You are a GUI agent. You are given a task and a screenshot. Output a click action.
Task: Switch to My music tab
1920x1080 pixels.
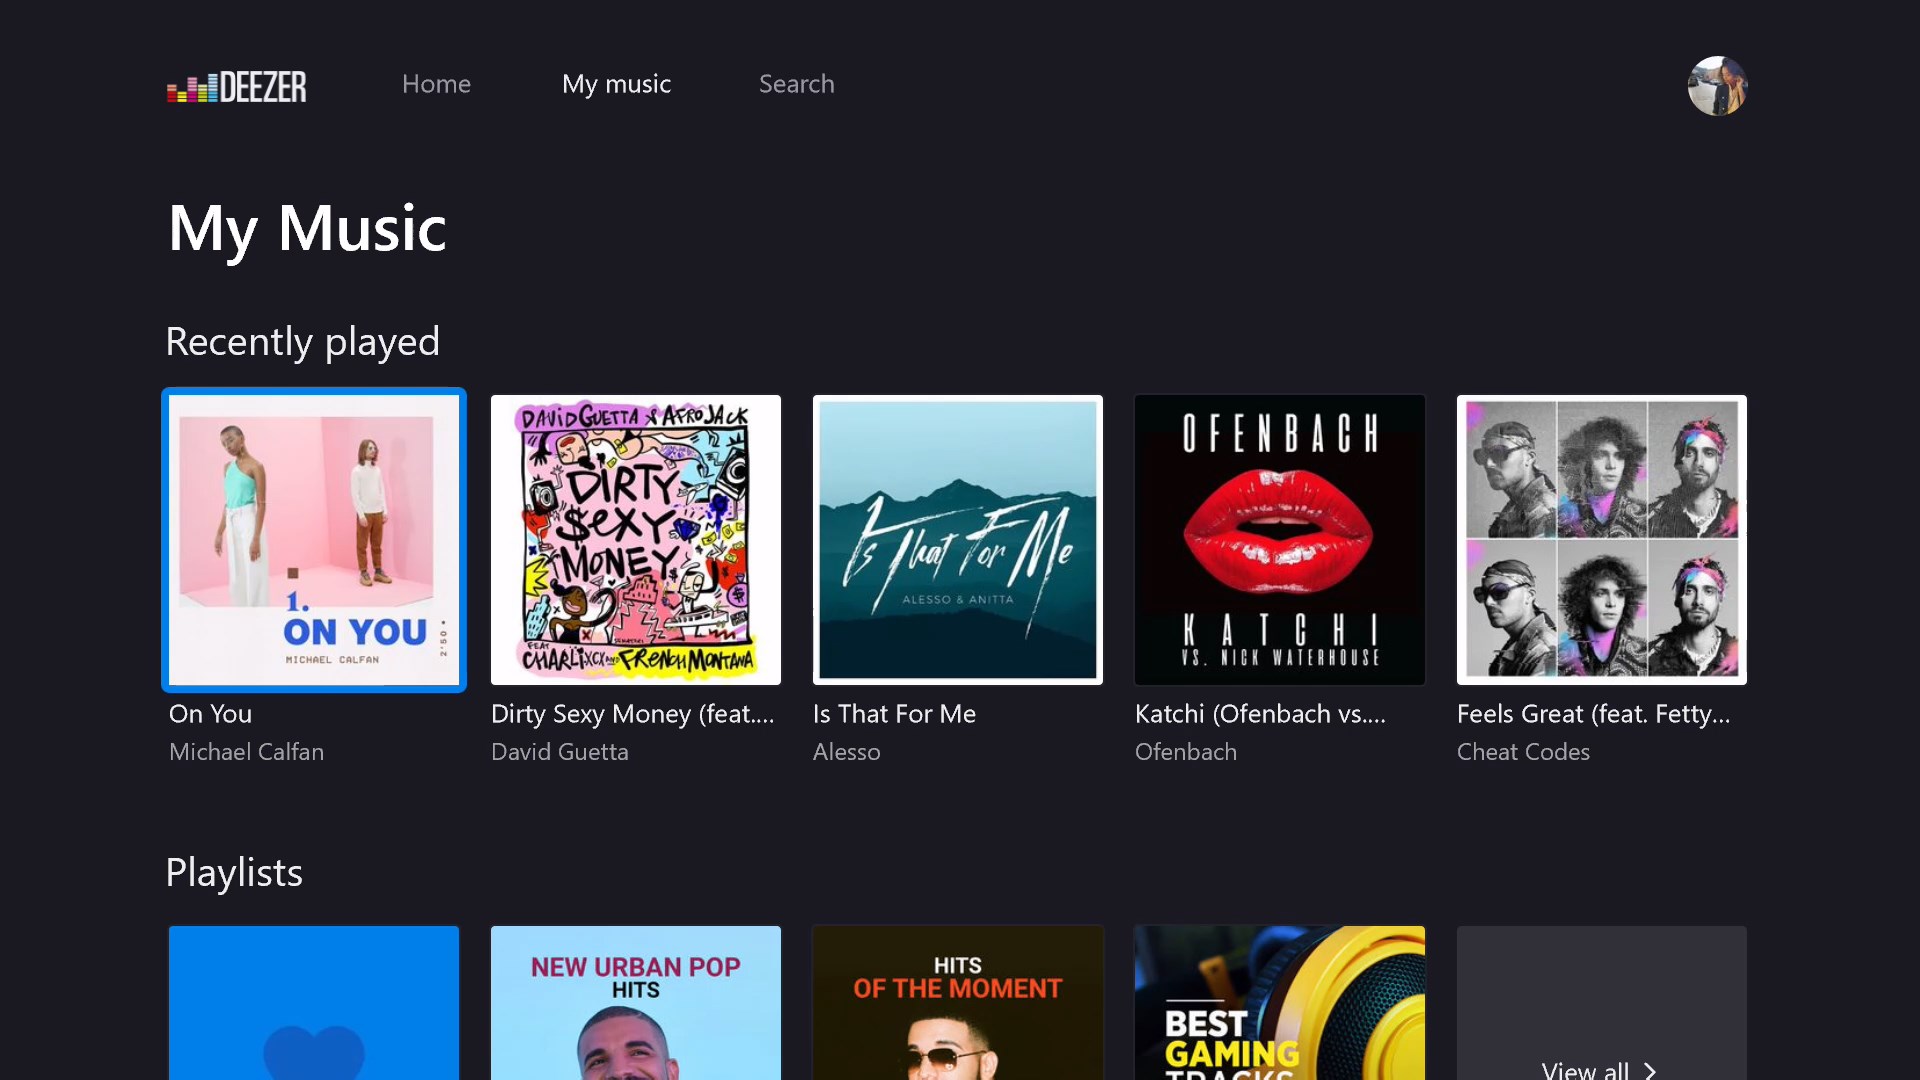tap(616, 84)
